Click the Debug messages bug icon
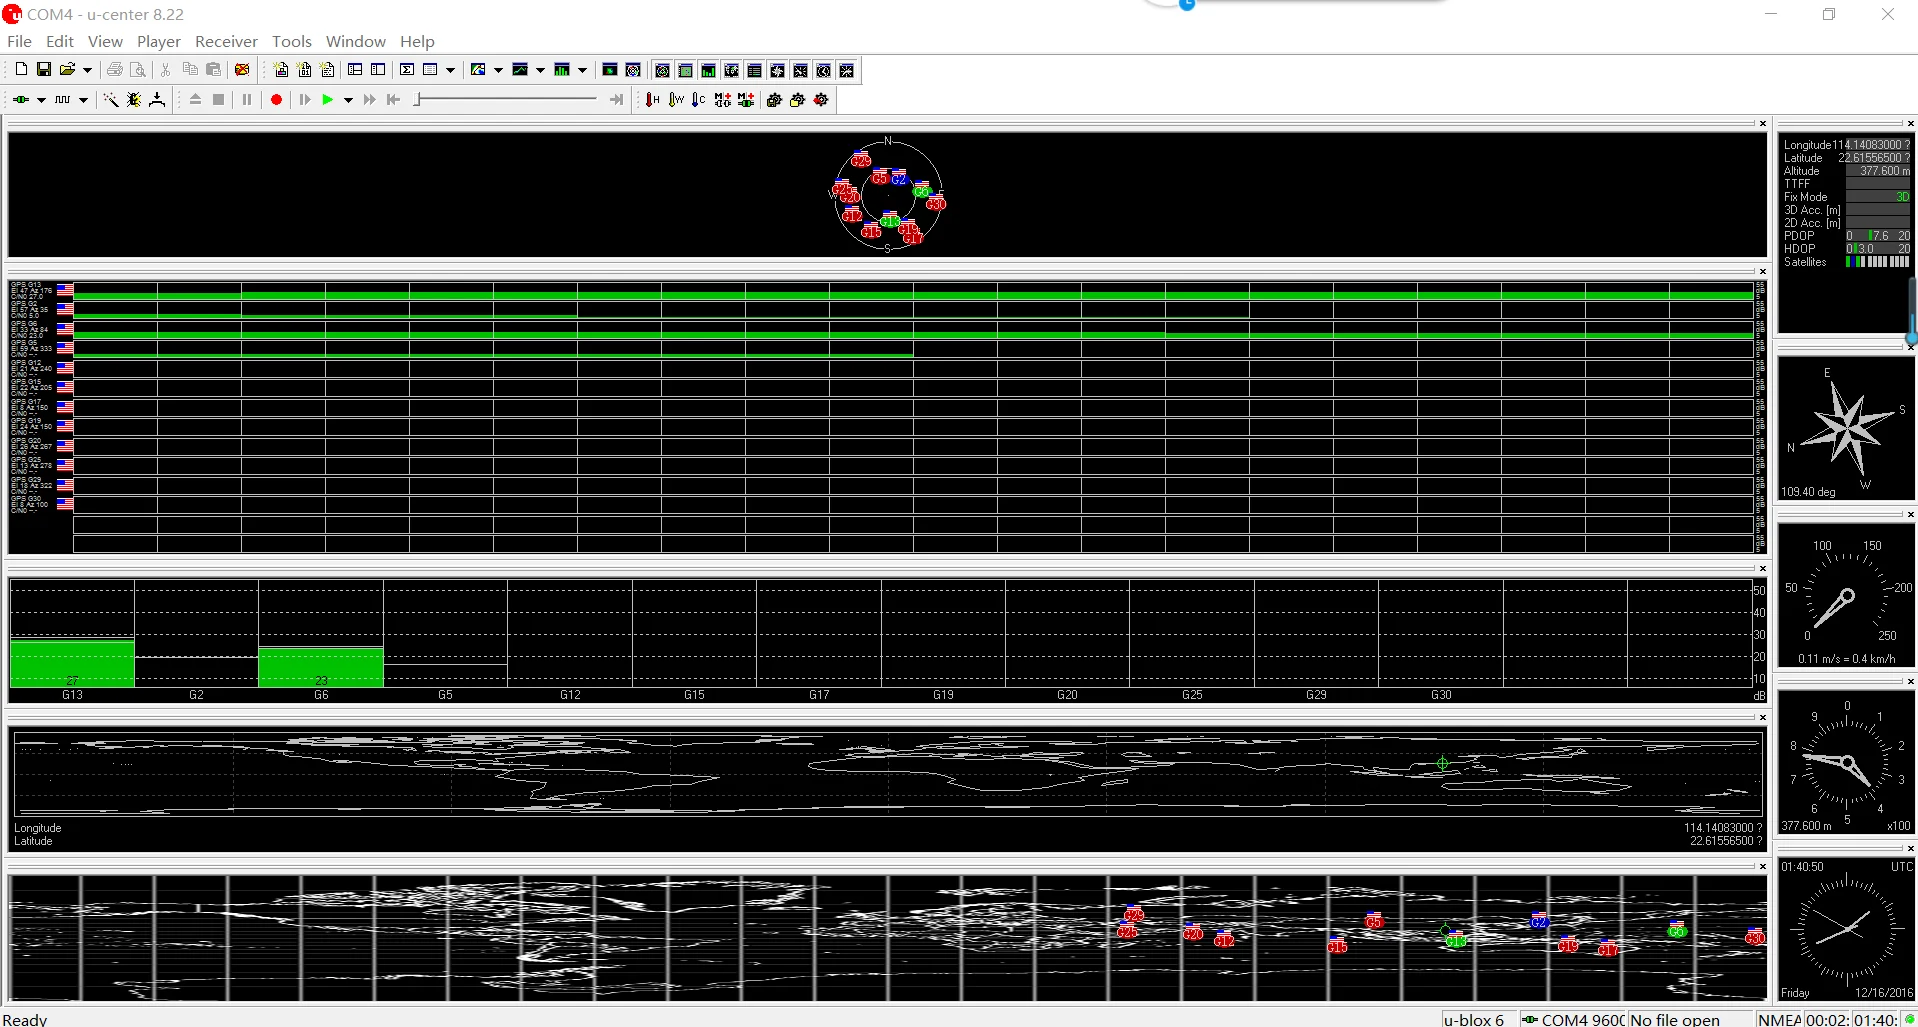The height and width of the screenshot is (1027, 1918). (x=134, y=100)
